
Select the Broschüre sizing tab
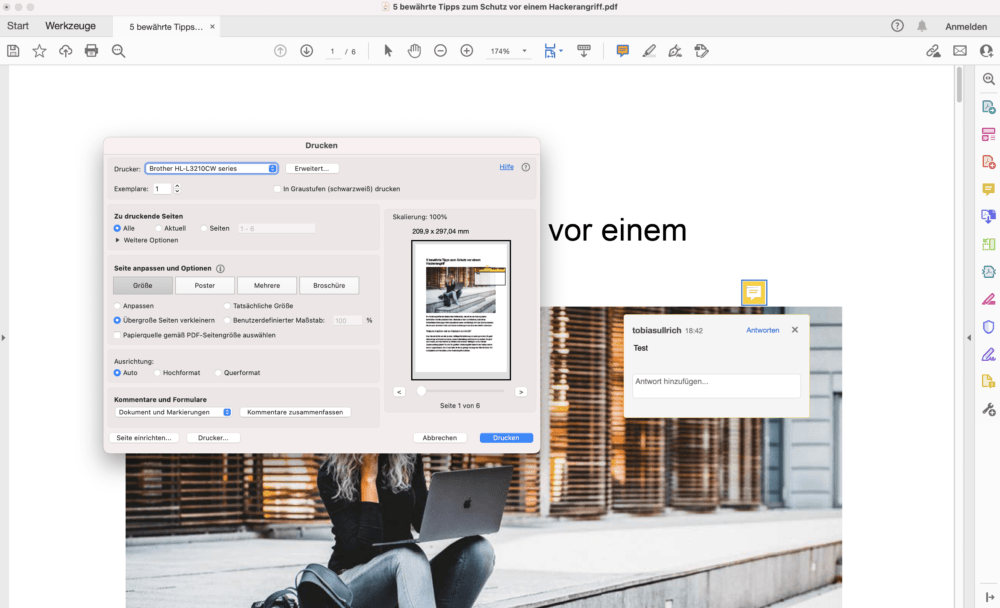(x=329, y=285)
